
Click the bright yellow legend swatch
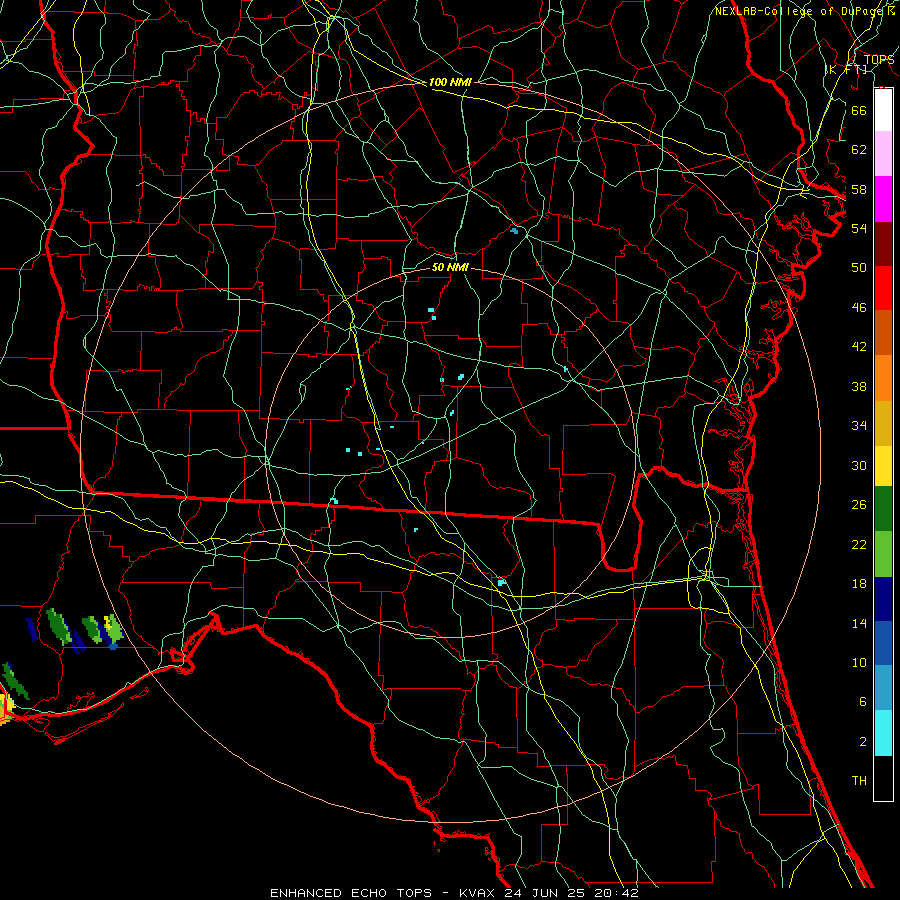pos(883,466)
